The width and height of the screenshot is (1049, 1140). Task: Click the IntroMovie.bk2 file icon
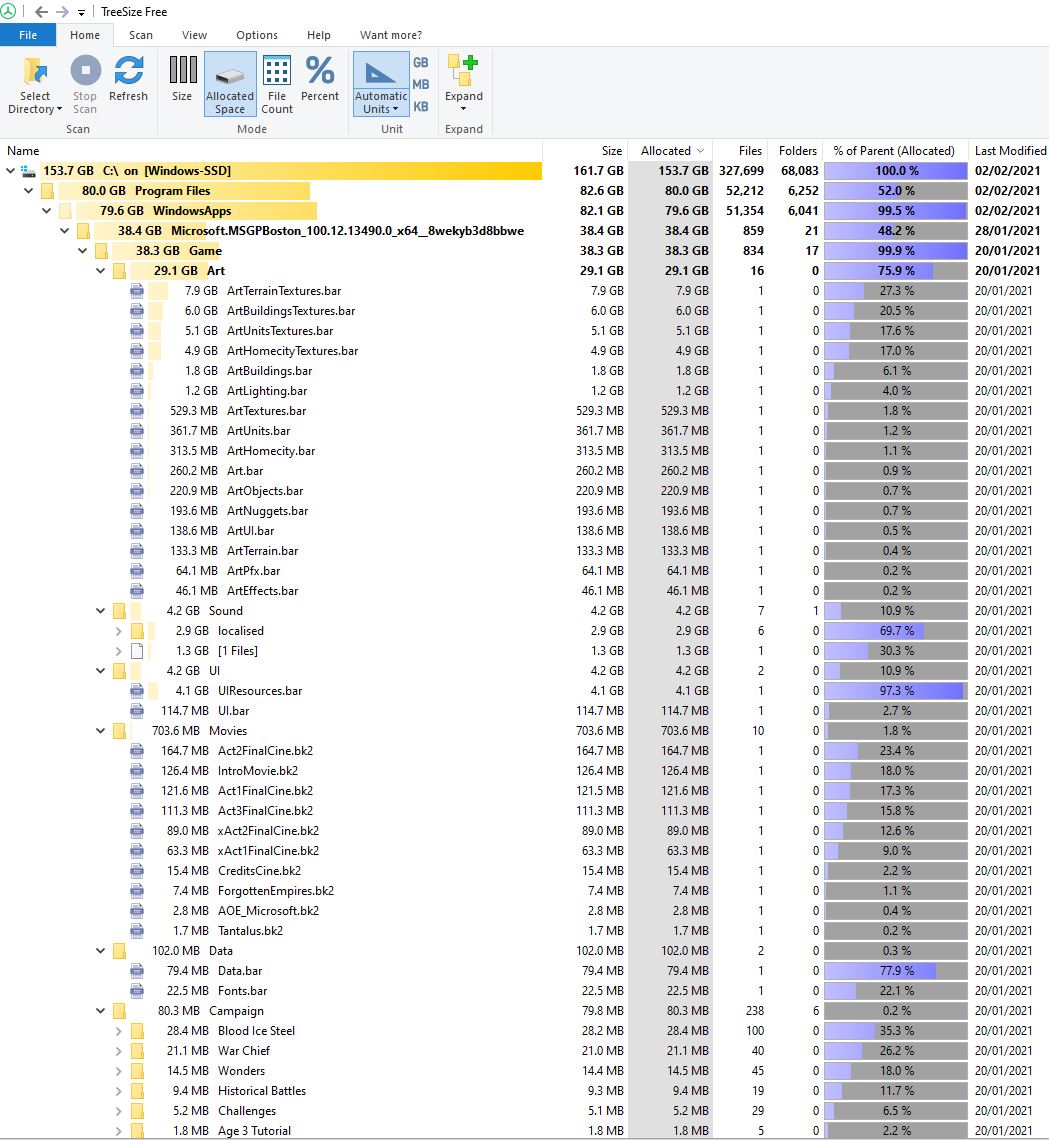(137, 771)
